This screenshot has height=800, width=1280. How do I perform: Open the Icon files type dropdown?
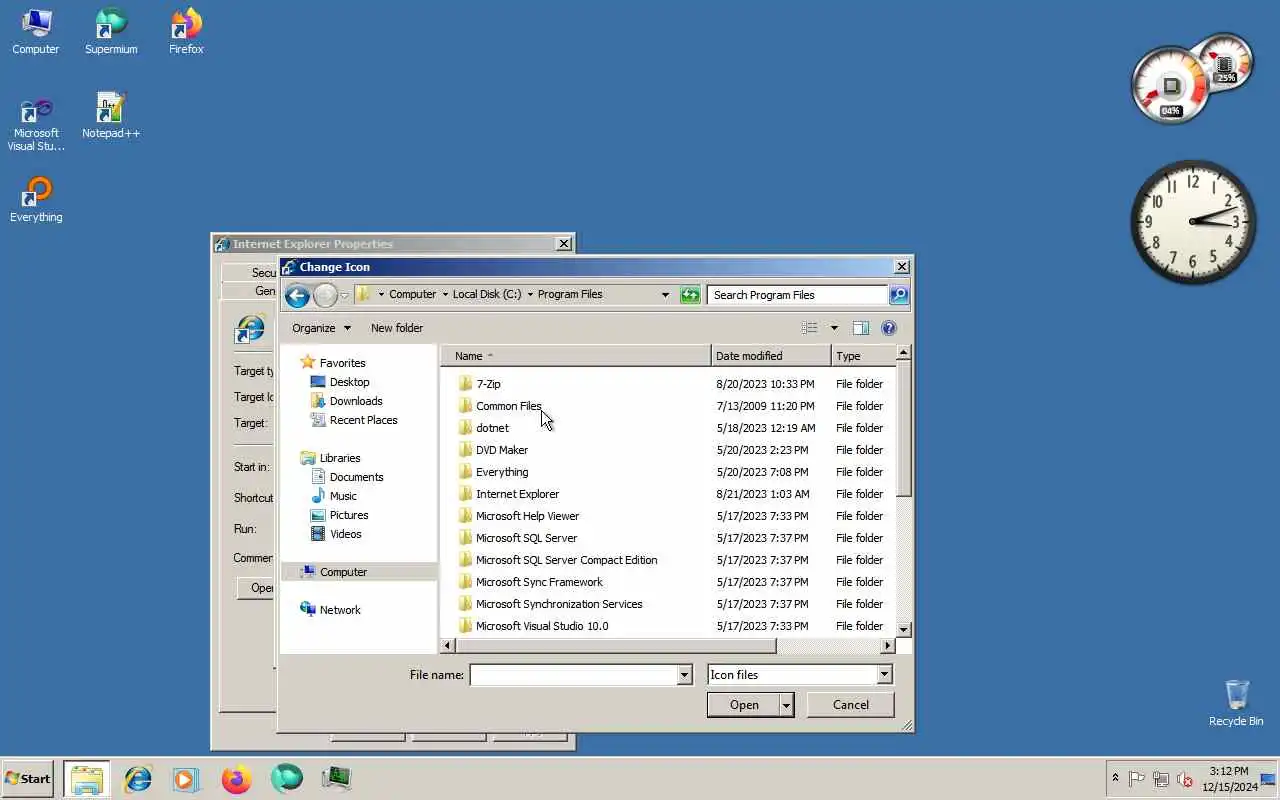[884, 675]
